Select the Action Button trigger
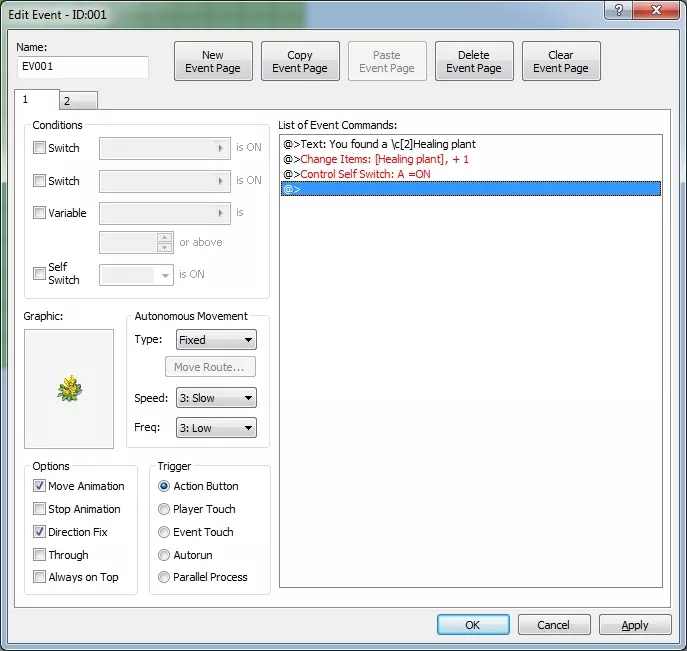 pos(164,486)
